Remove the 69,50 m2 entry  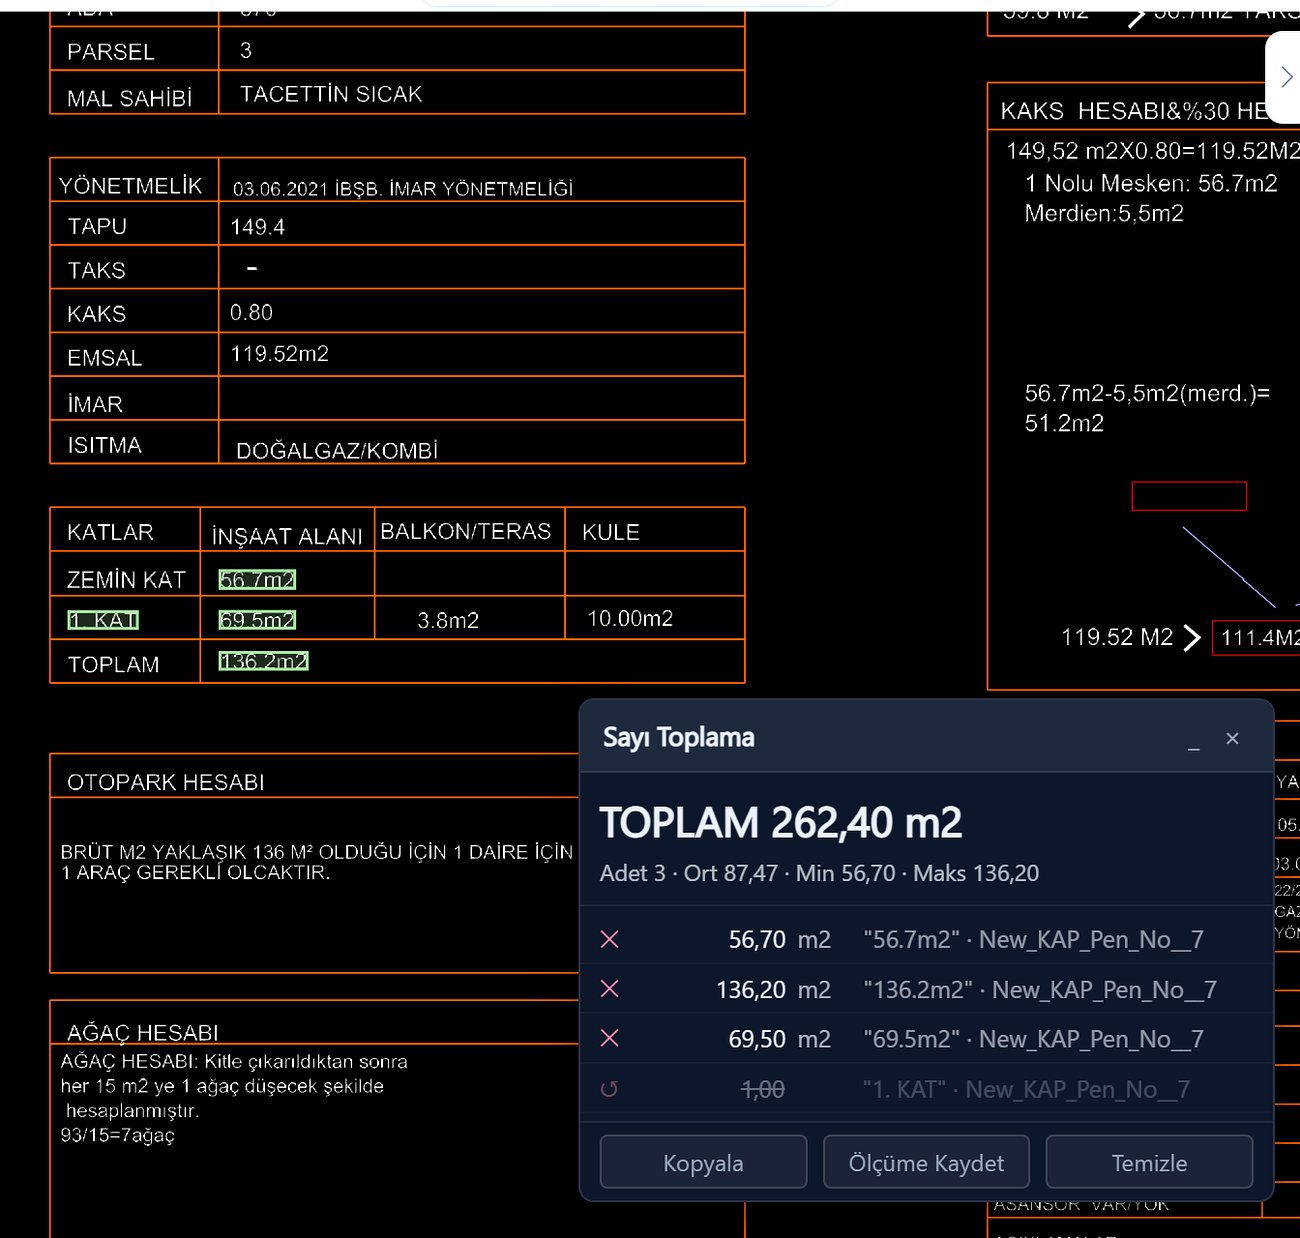[x=610, y=1039]
